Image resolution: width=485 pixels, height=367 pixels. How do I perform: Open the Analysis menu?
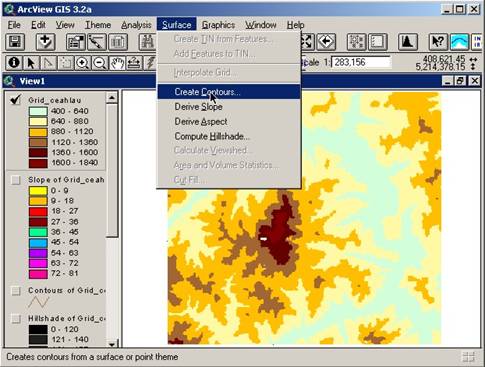point(136,25)
